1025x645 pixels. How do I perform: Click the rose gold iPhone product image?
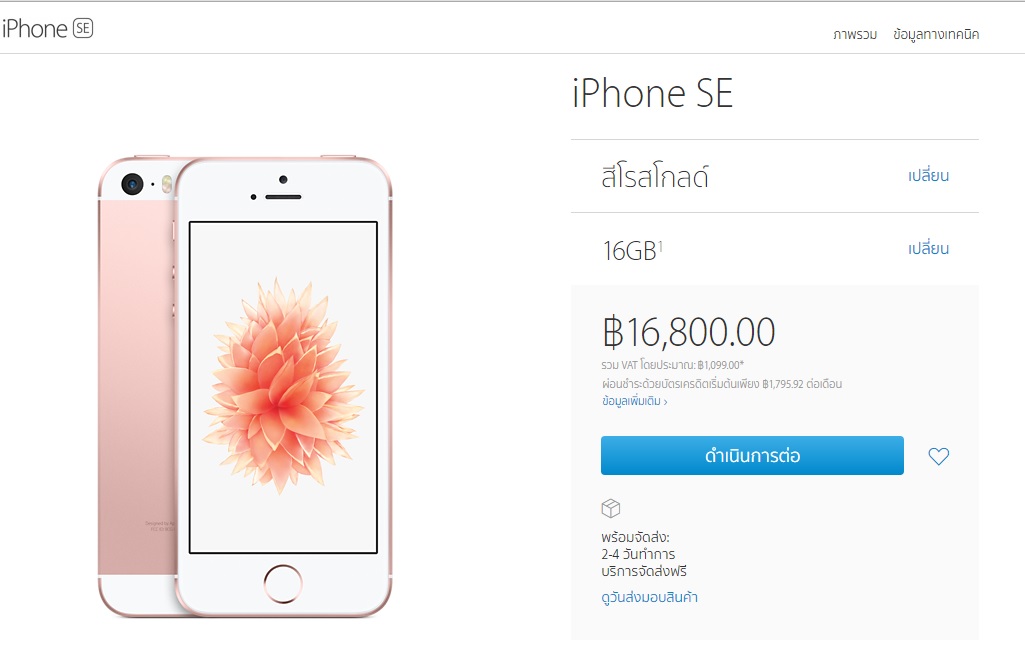tap(245, 386)
